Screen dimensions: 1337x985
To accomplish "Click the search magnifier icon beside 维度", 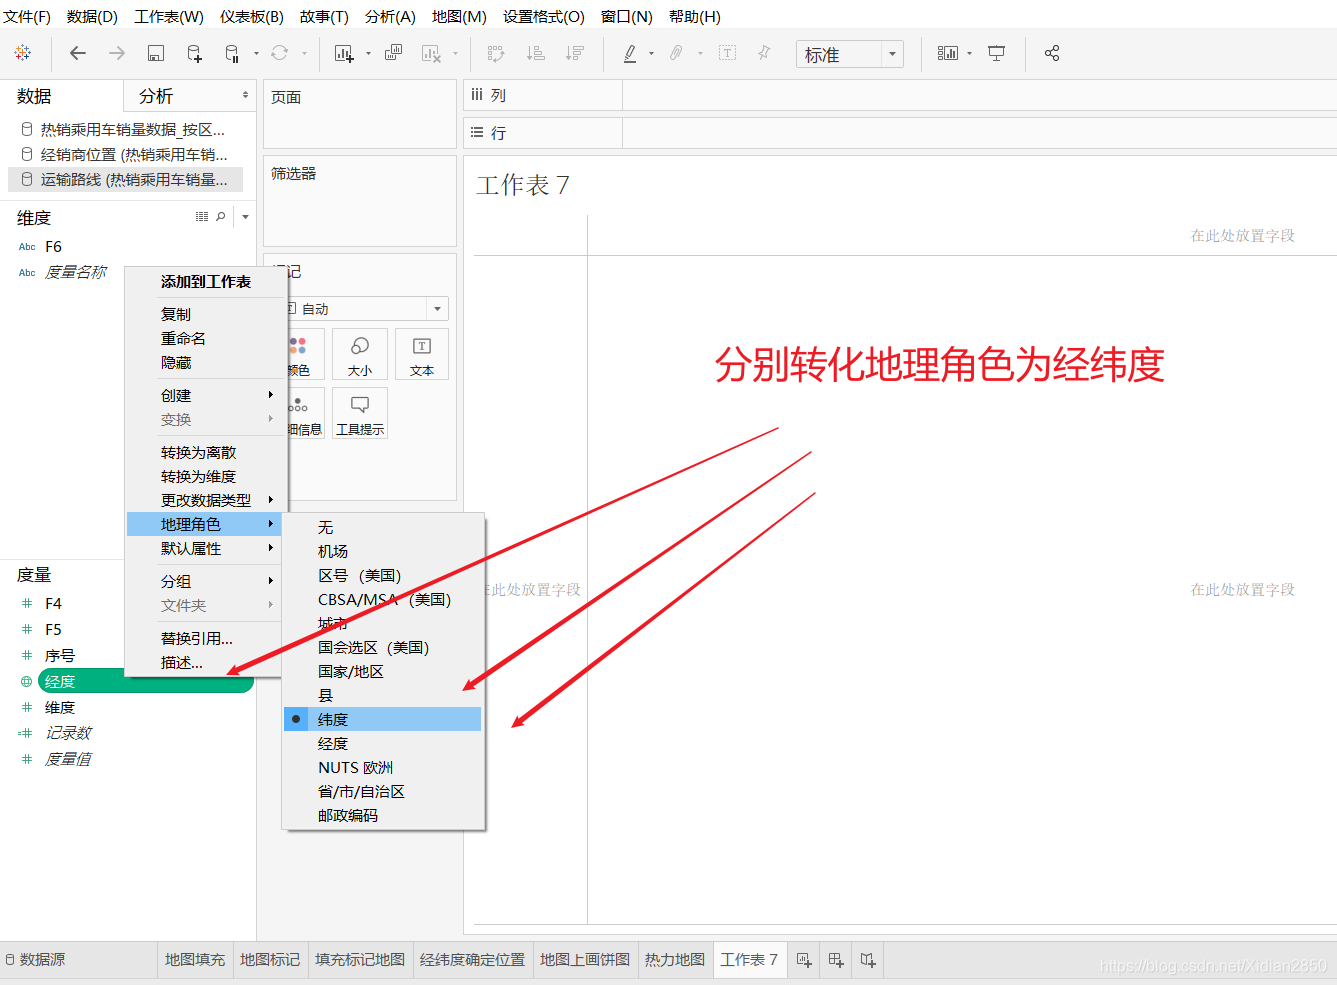I will point(221,217).
